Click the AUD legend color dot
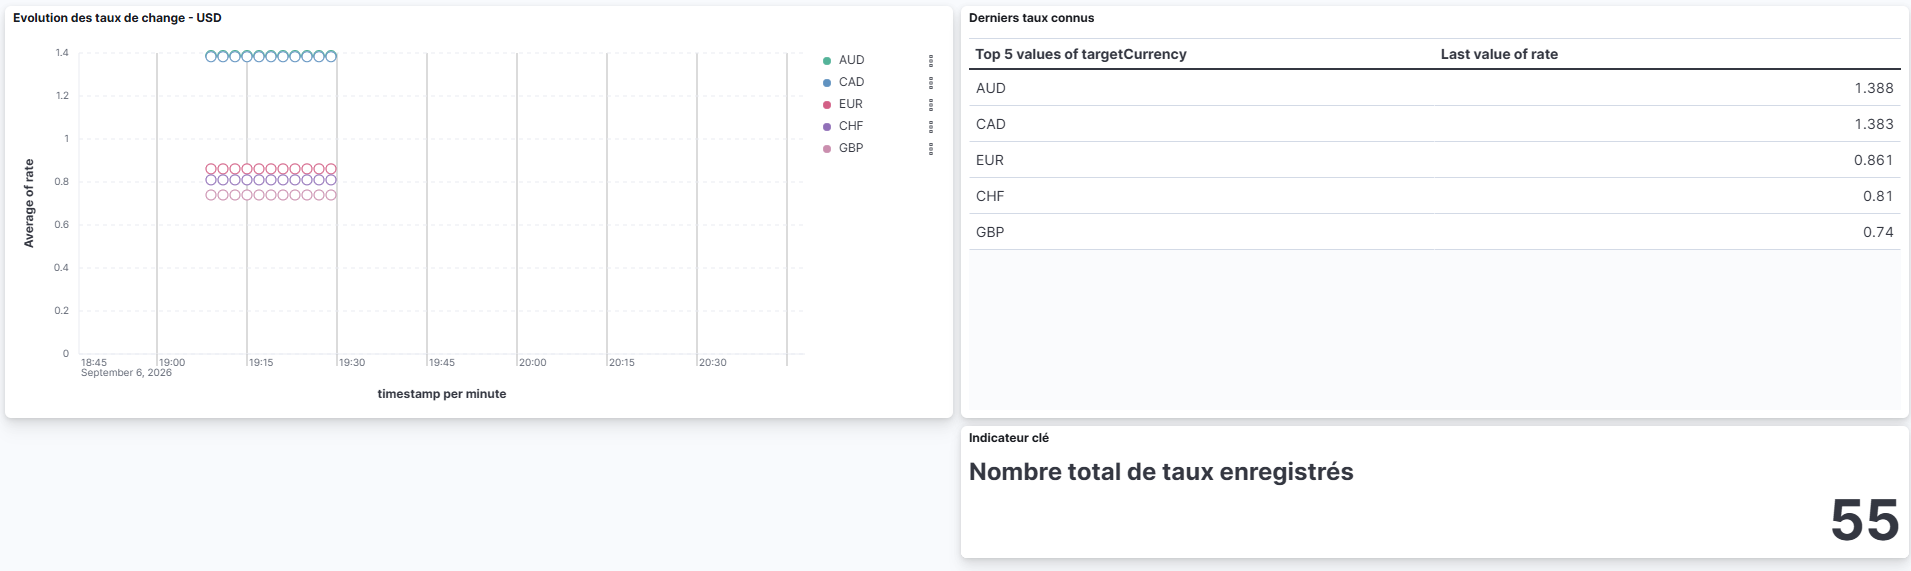 [x=827, y=61]
